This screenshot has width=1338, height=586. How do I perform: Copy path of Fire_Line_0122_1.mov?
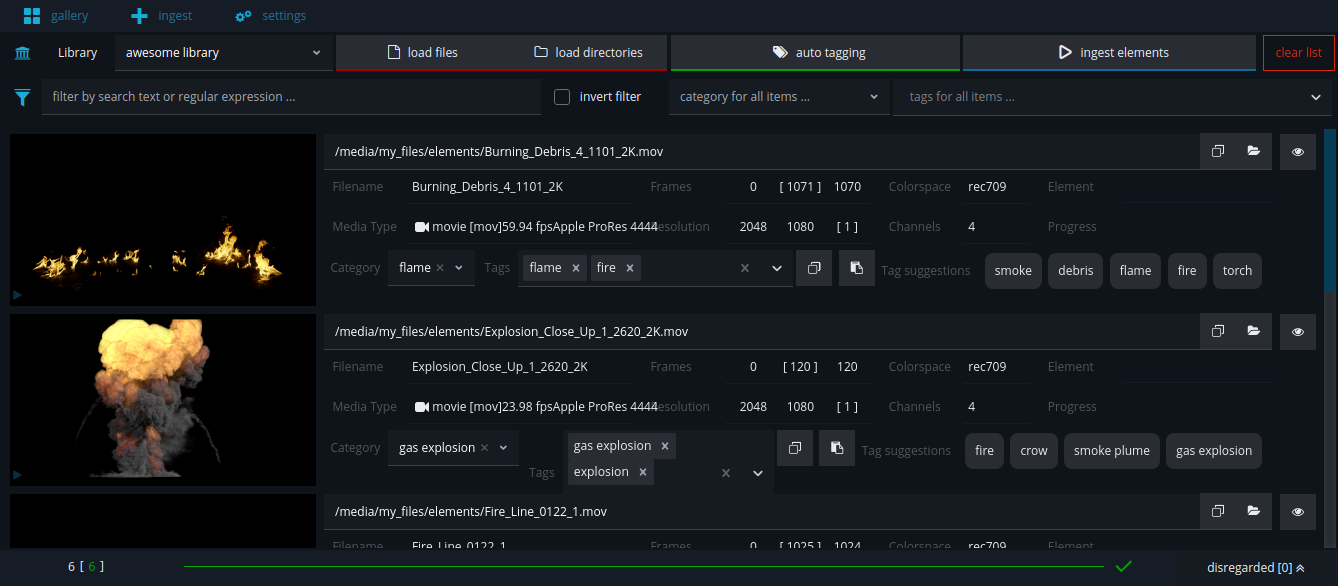1218,511
